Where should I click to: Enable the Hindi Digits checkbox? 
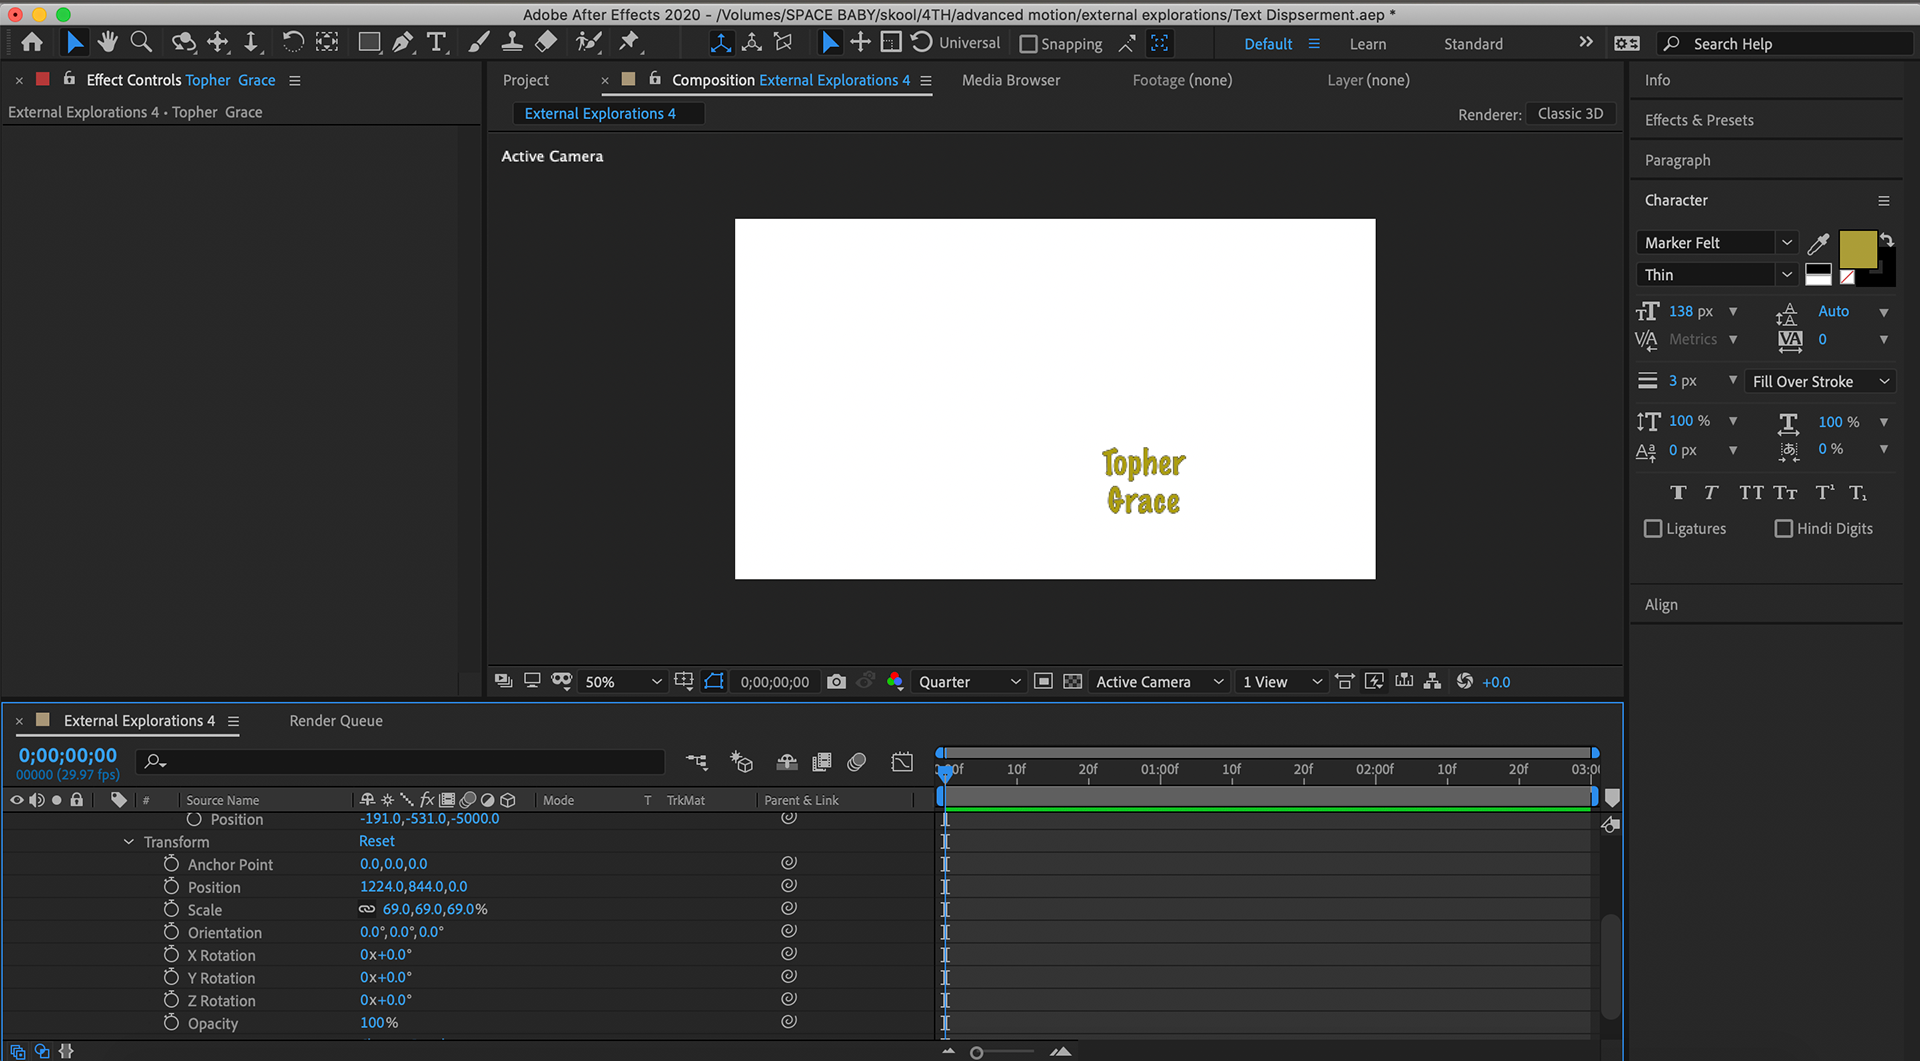[1783, 528]
